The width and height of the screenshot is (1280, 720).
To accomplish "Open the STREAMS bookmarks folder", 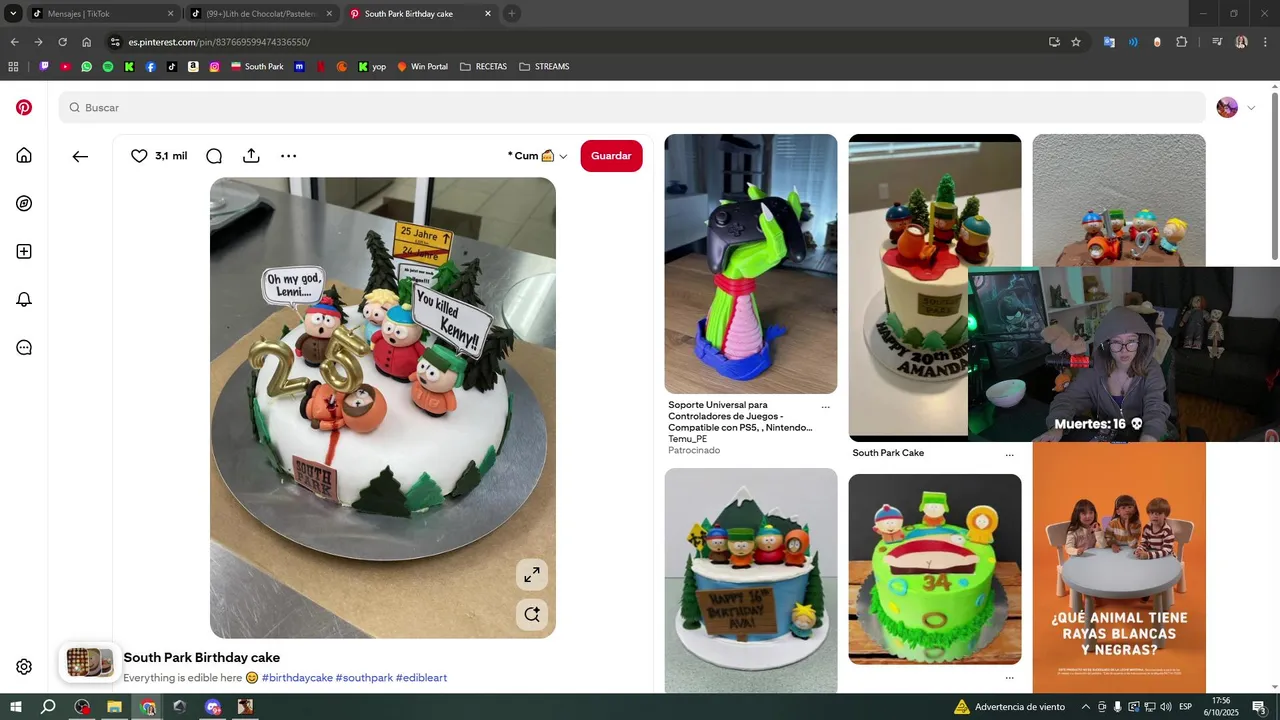I will tap(544, 67).
